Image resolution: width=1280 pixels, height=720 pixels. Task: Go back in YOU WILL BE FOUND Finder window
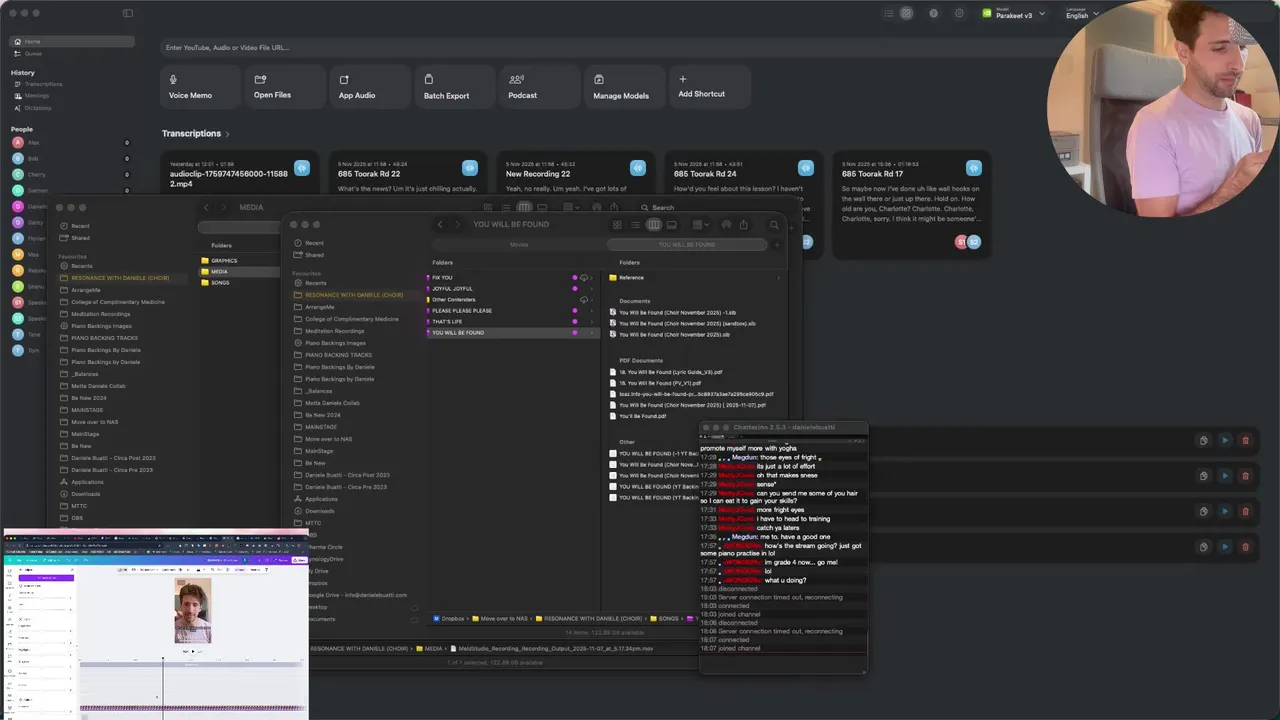click(440, 225)
